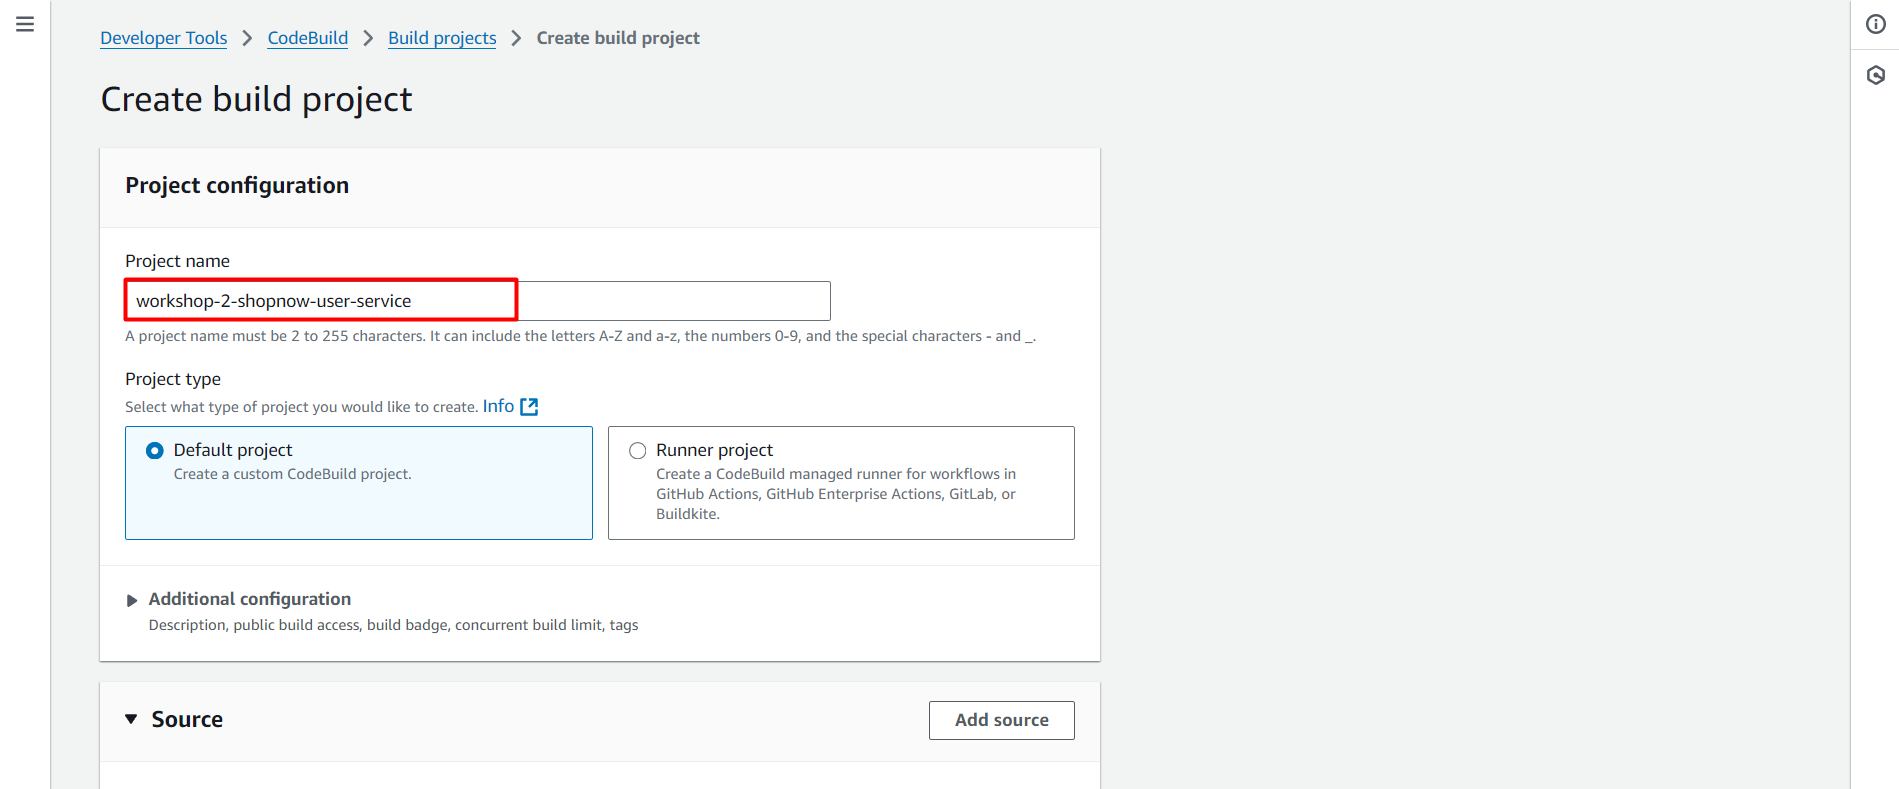Open the Amazon Q assistant icon
The height and width of the screenshot is (789, 1899).
(x=1875, y=74)
